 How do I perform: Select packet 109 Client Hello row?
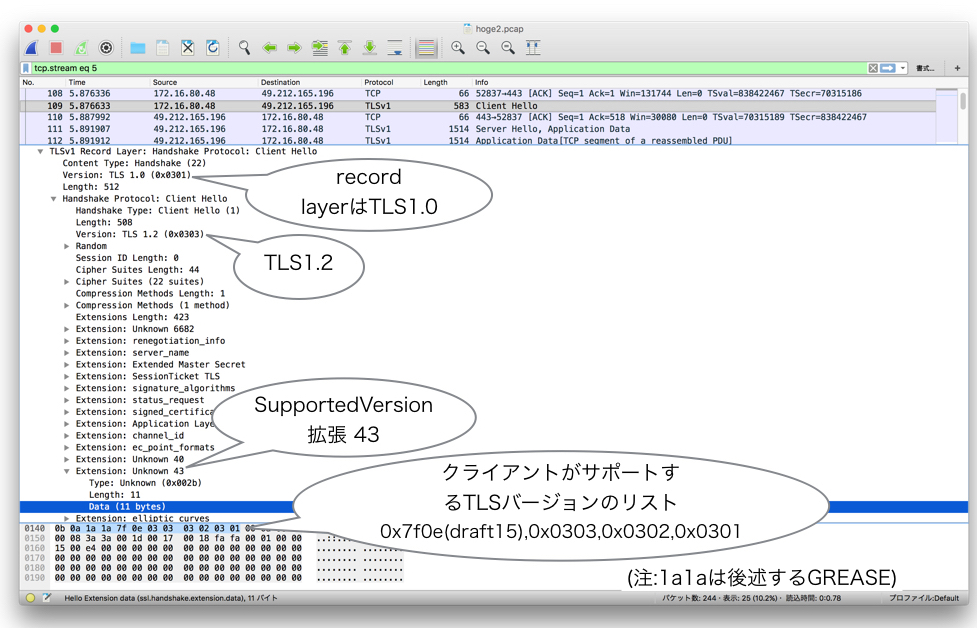tap(479, 106)
